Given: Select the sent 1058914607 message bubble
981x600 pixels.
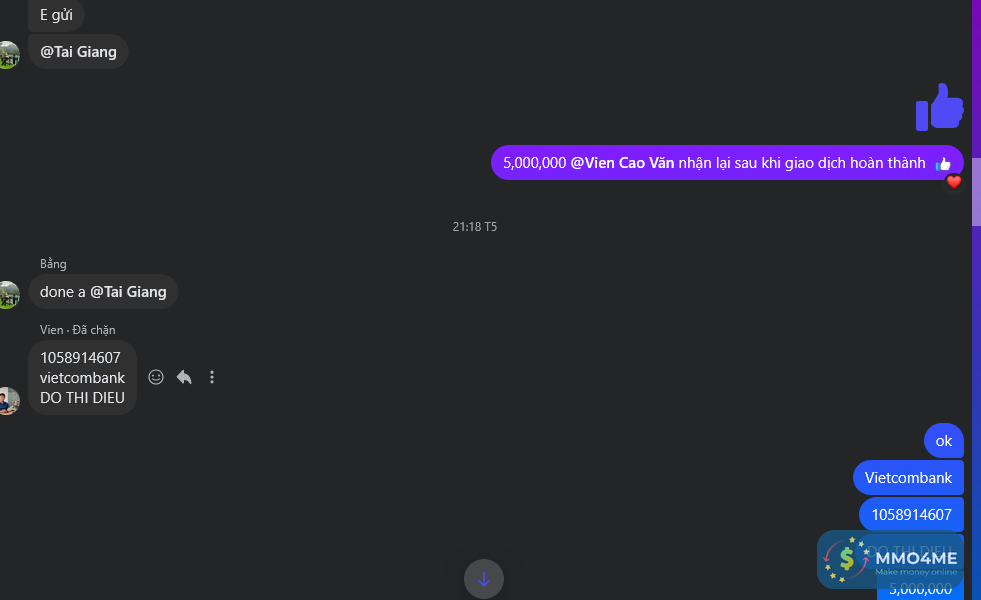Looking at the screenshot, I should click(x=912, y=515).
